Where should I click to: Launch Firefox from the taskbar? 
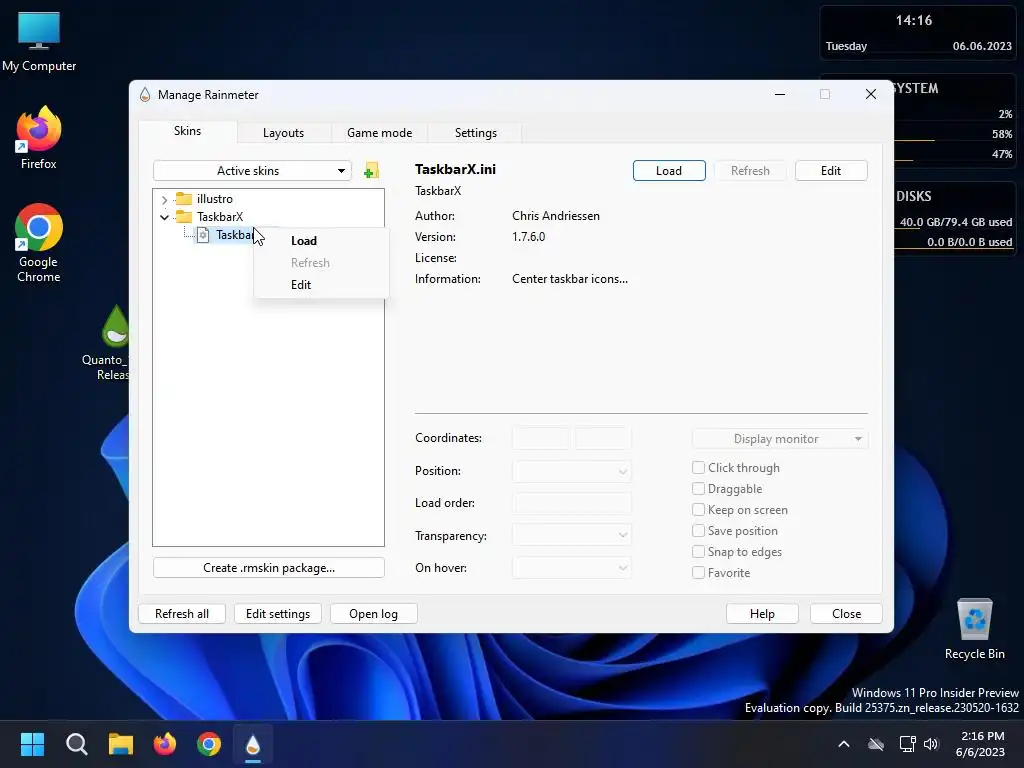click(x=165, y=744)
